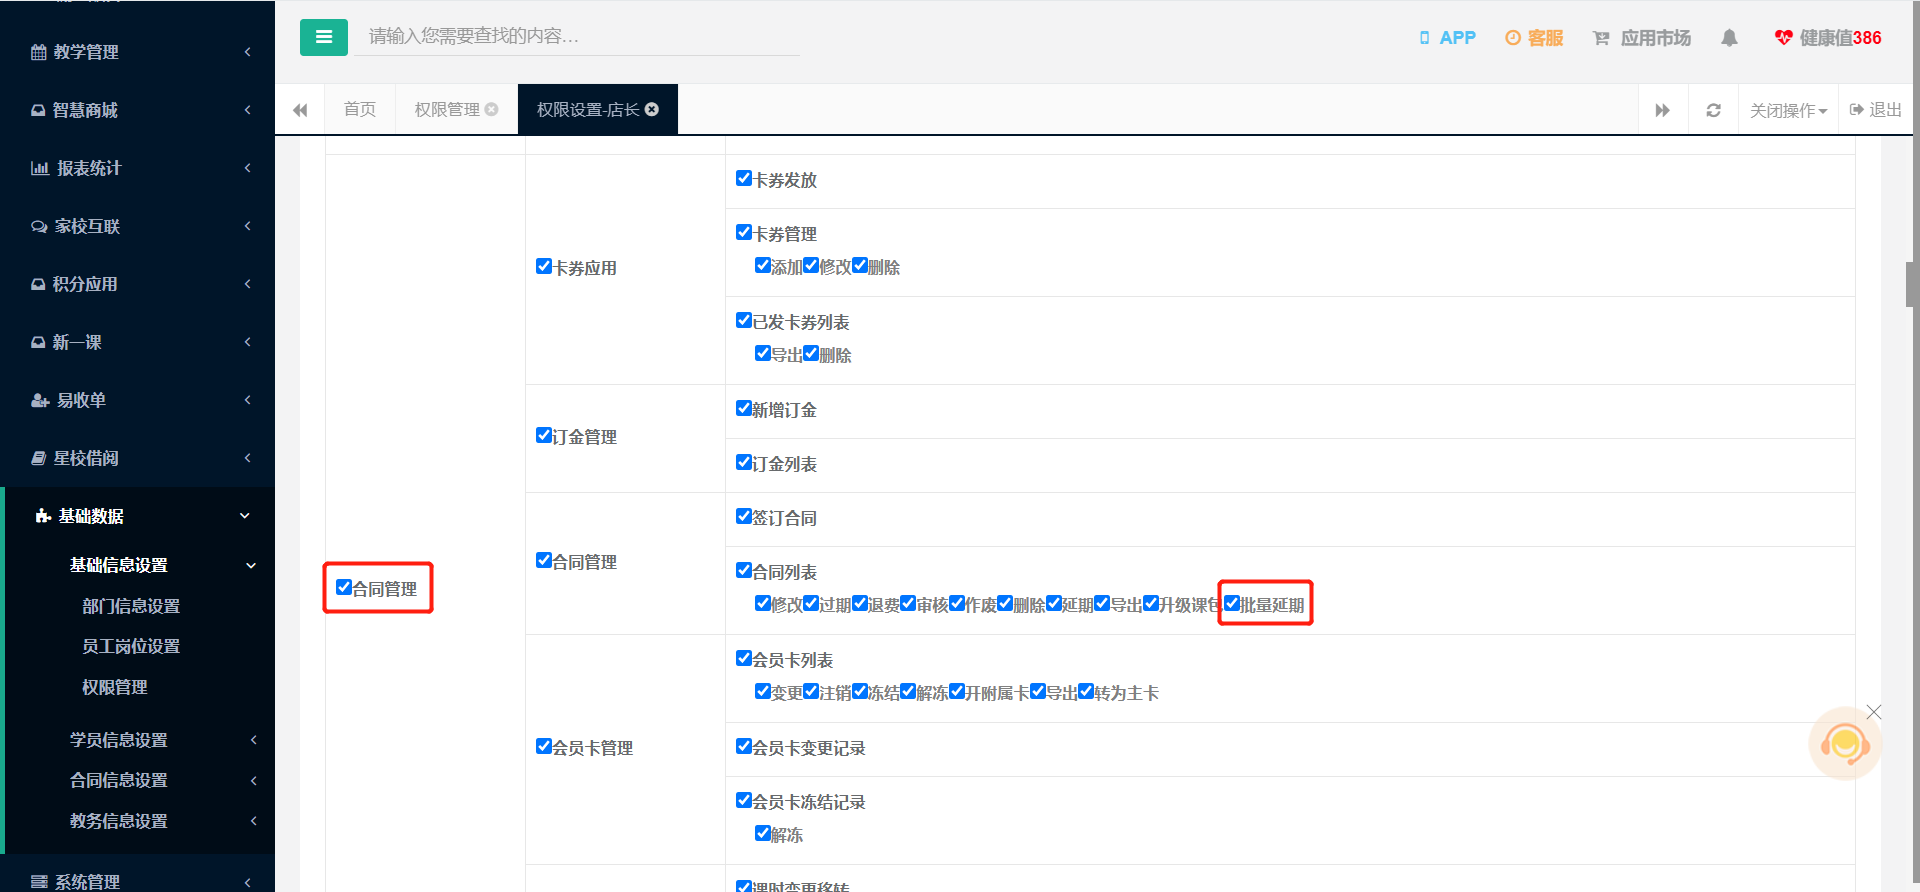The height and width of the screenshot is (892, 1920).
Task: Click the 应用市场 shopping cart icon
Action: coord(1601,38)
